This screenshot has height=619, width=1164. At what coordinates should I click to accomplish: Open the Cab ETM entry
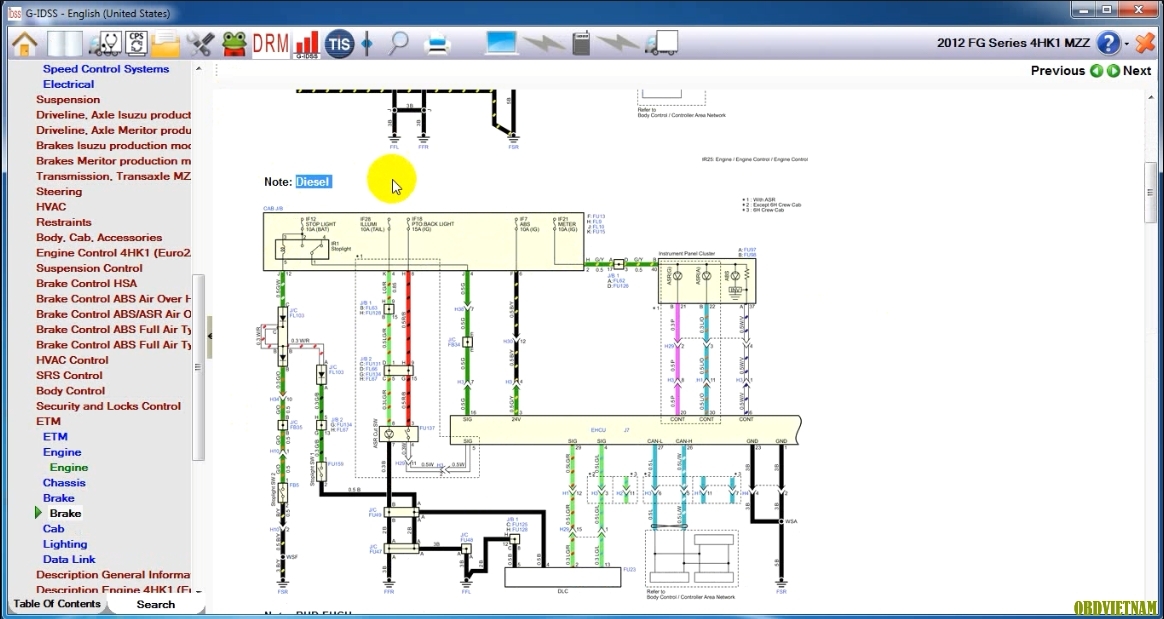tap(53, 528)
